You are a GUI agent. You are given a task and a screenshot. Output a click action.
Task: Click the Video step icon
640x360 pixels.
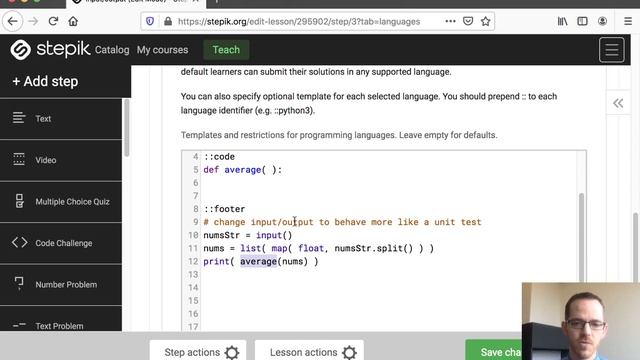tap(19, 159)
